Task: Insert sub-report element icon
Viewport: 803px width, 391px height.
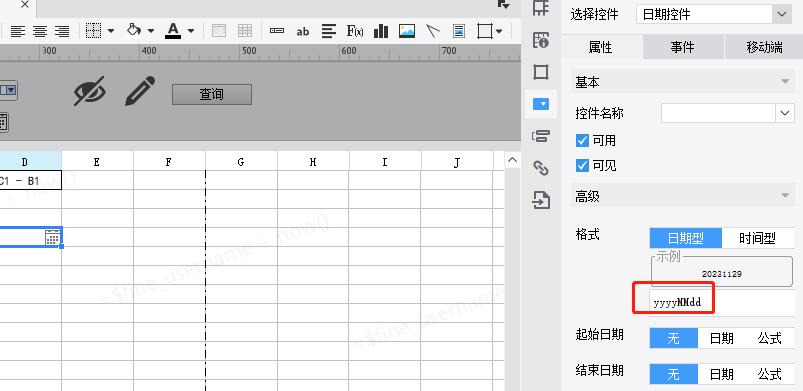Action: [x=459, y=31]
